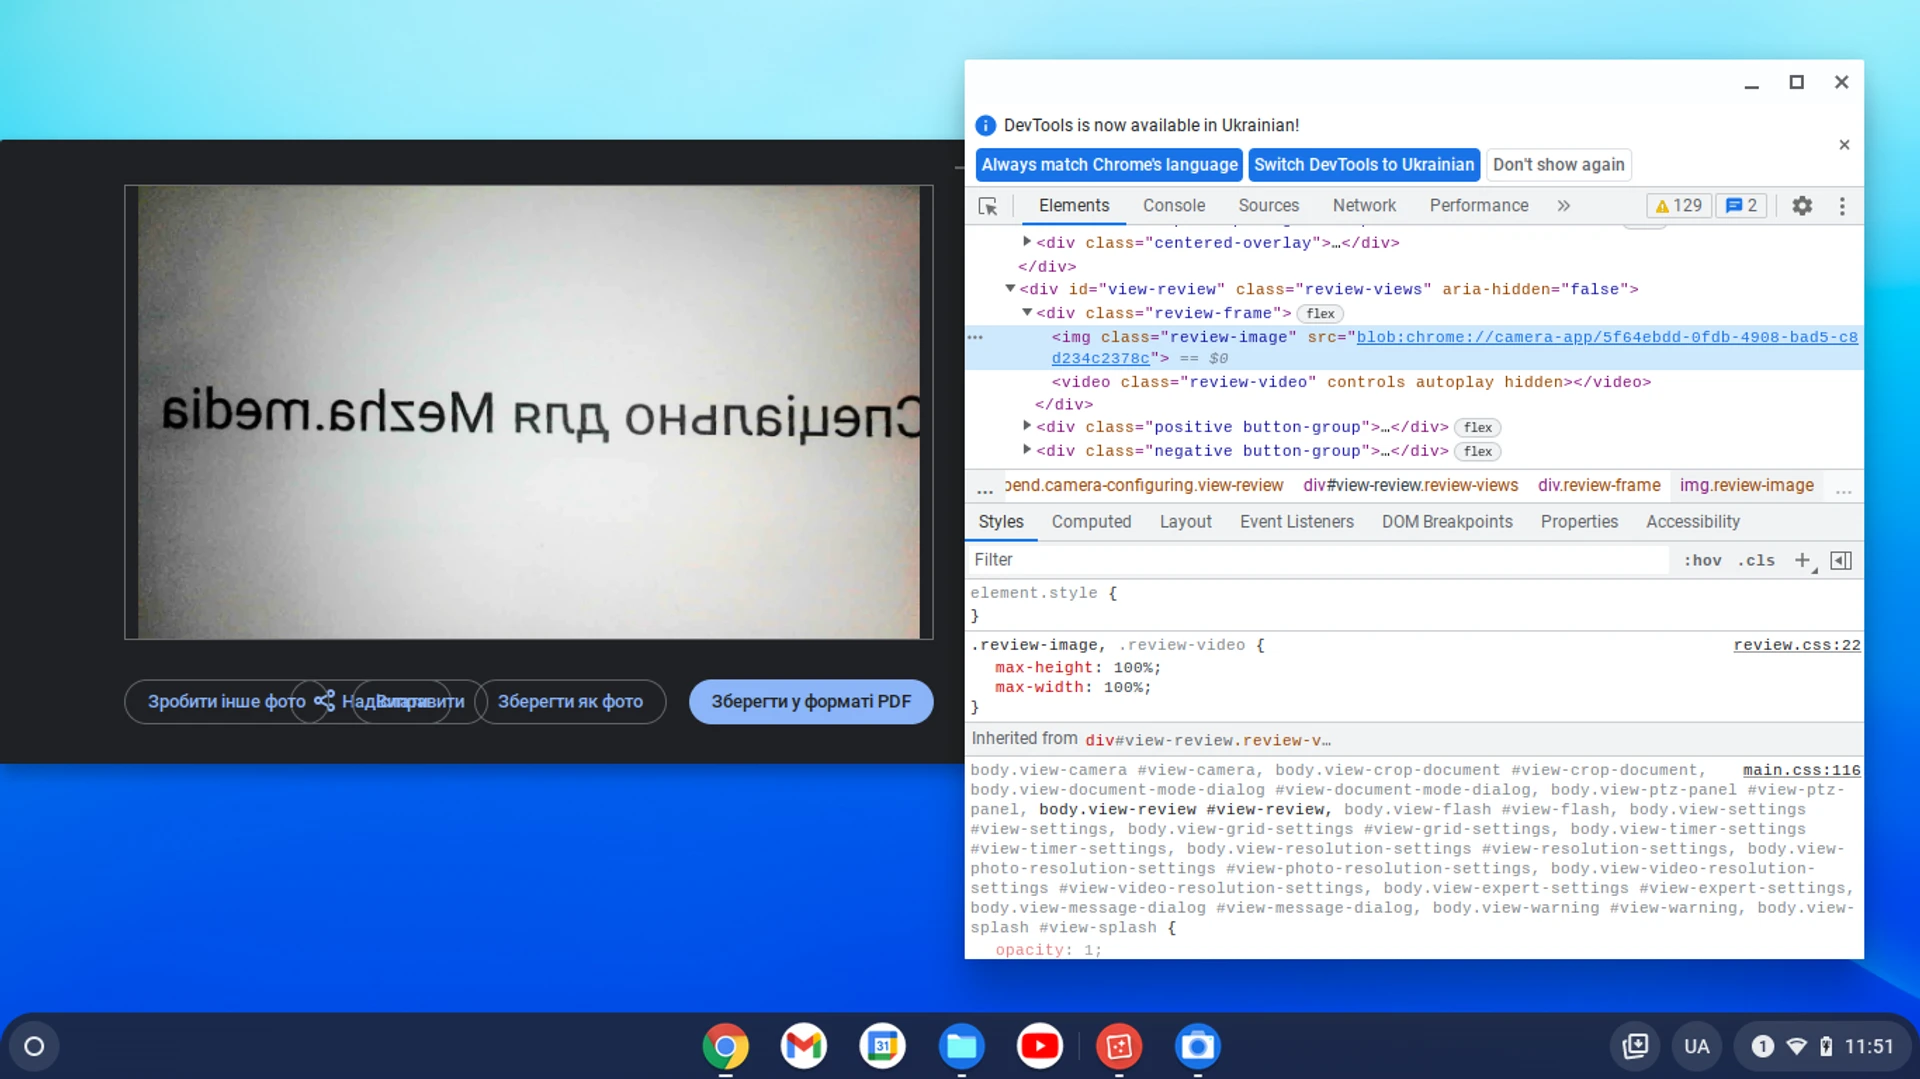Click the Gmail icon in the shelf
Viewport: 1920px width, 1079px height.
(x=804, y=1046)
